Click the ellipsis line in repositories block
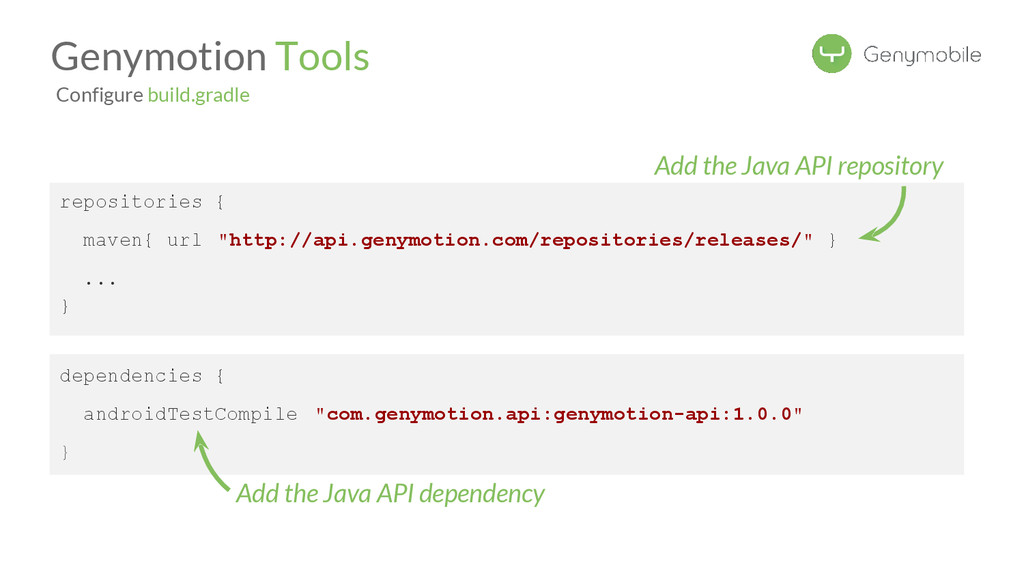This screenshot has width=1024, height=576. tap(100, 281)
